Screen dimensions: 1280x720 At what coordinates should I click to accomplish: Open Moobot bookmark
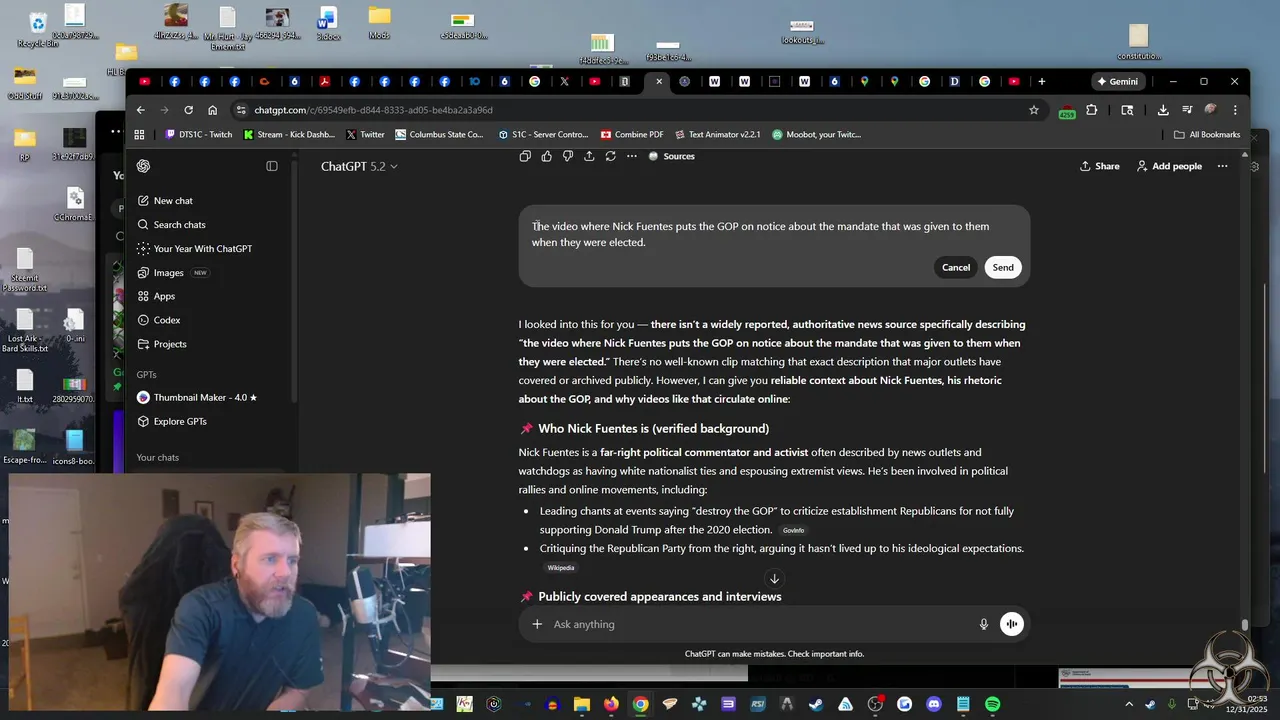(816, 134)
